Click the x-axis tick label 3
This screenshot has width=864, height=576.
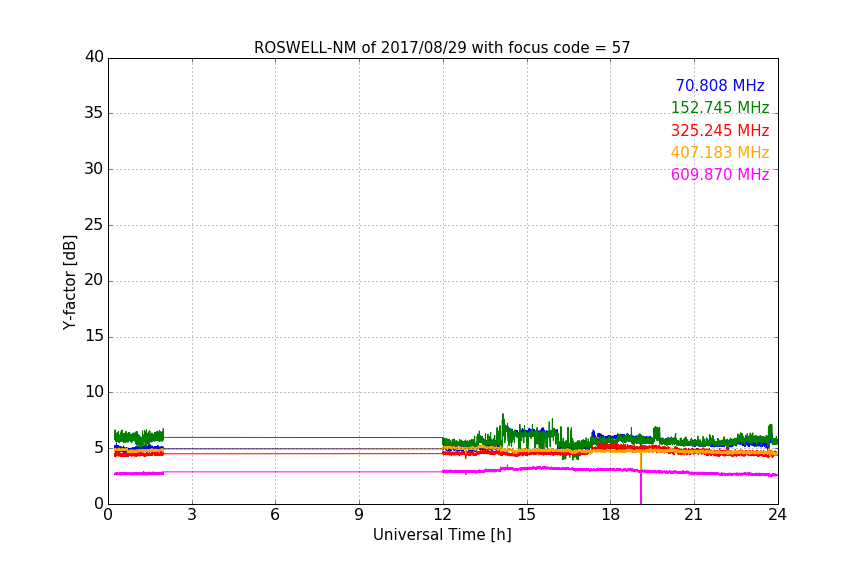(x=192, y=515)
